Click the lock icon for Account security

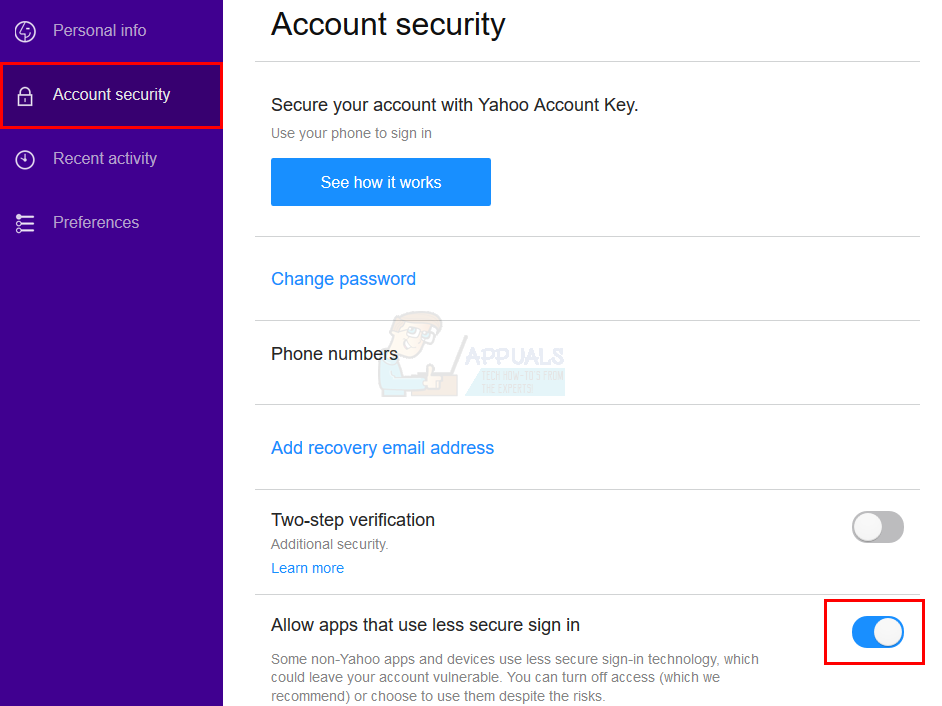(x=25, y=96)
